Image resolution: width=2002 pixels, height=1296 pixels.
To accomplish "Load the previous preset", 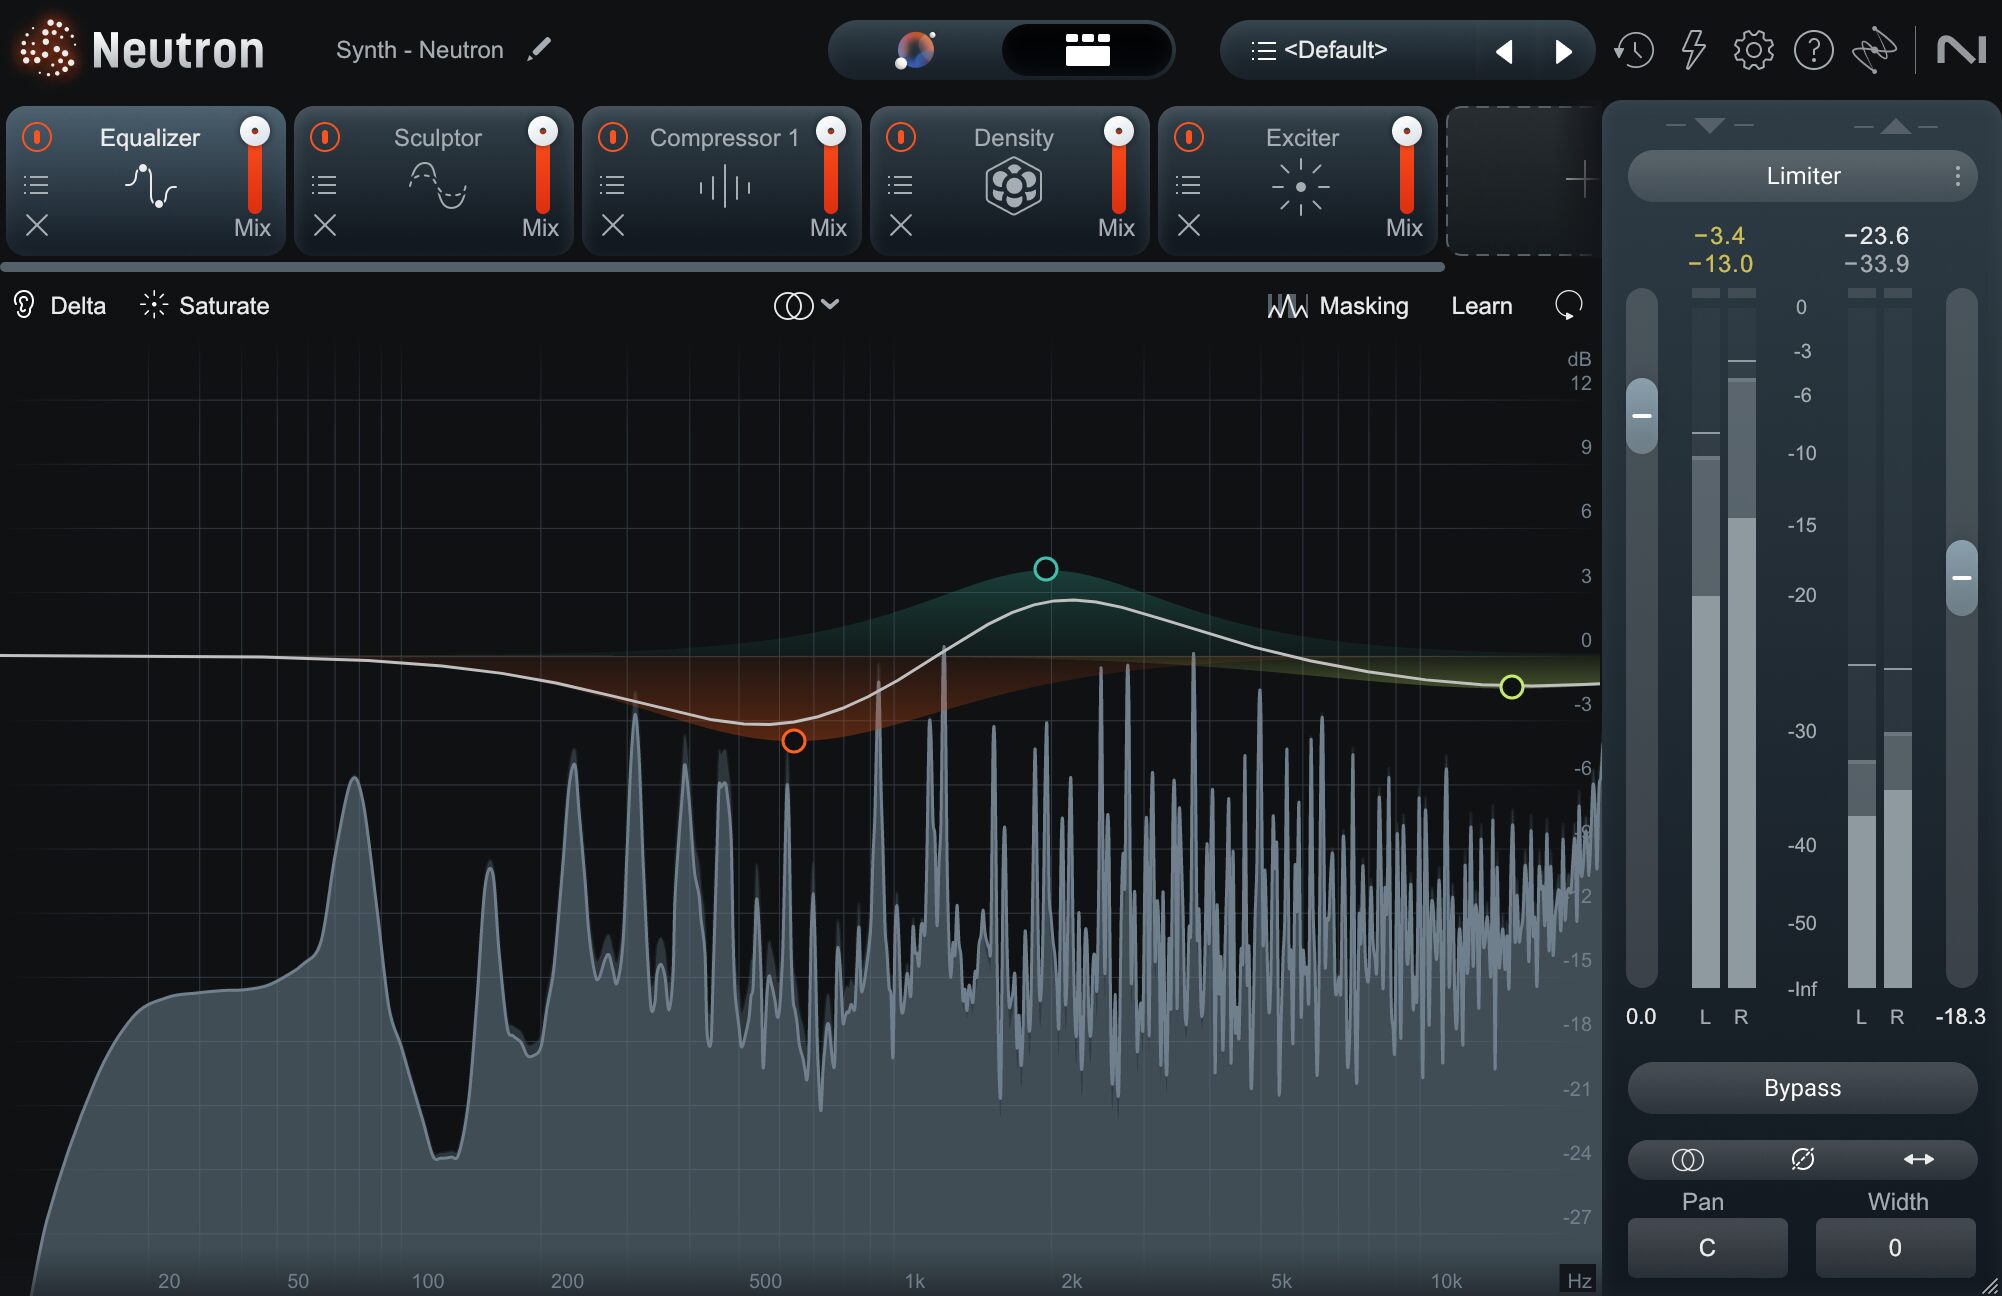I will click(x=1504, y=51).
